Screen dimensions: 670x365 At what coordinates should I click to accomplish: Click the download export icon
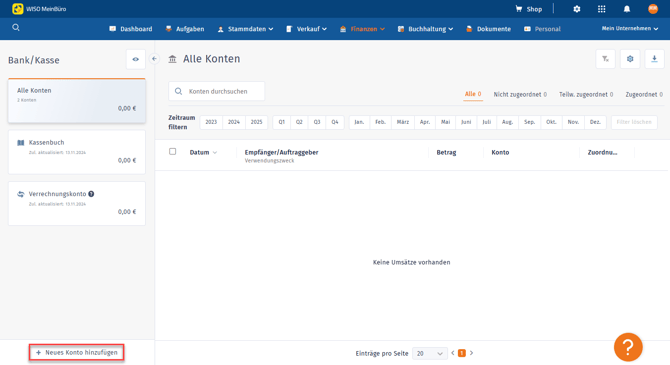coord(654,59)
